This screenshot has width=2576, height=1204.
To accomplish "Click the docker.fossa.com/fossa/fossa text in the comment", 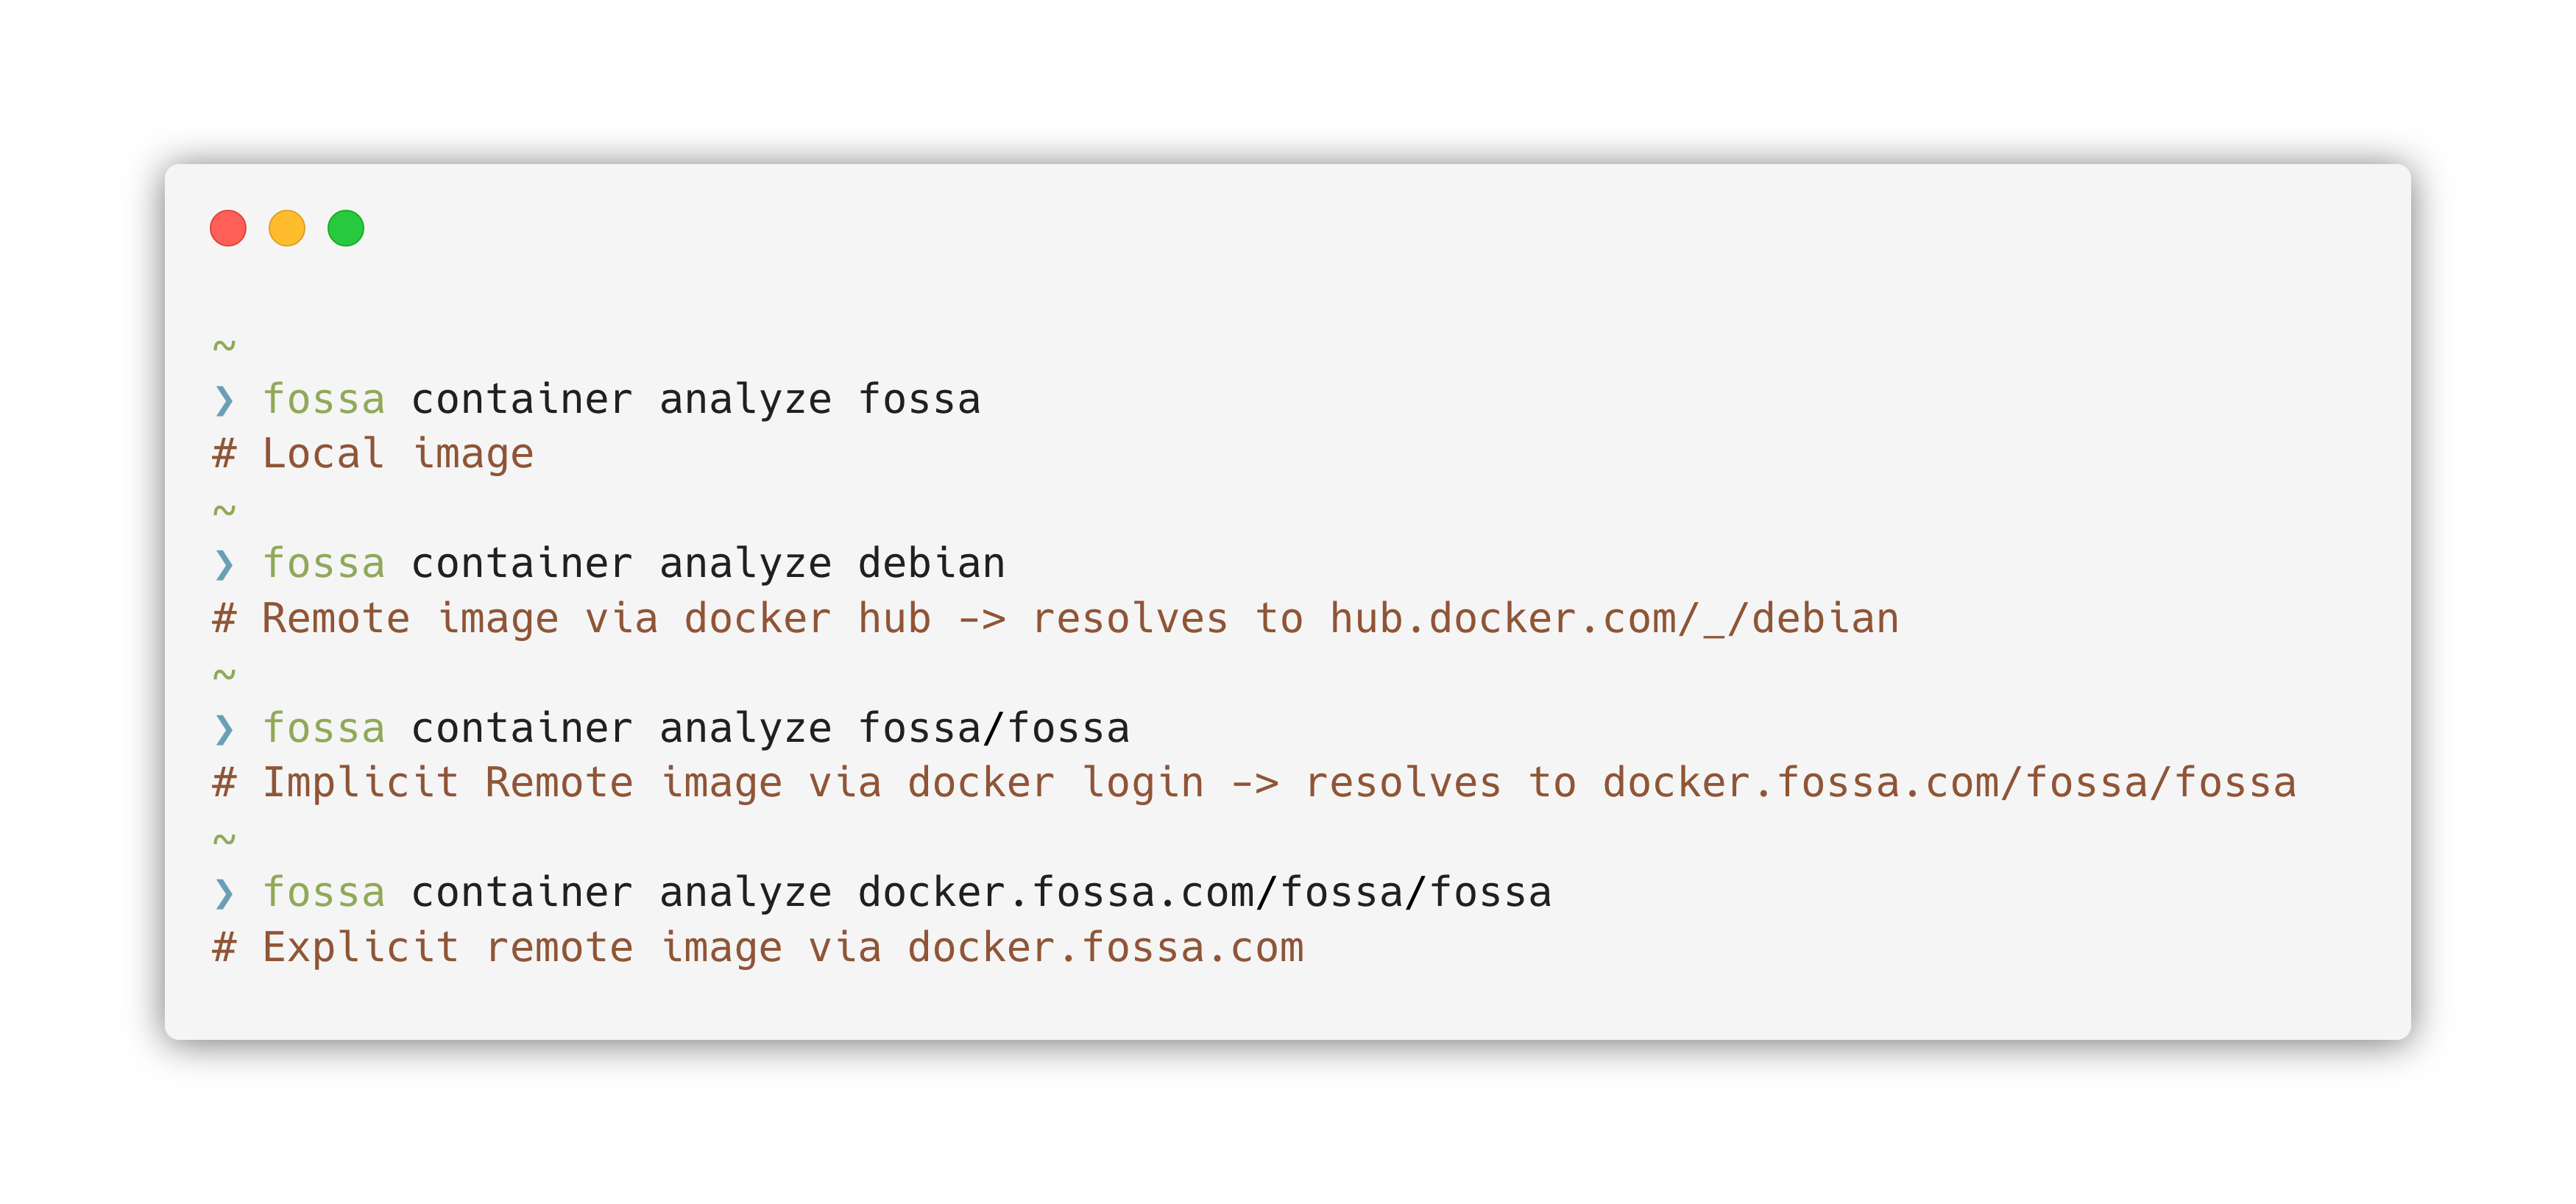I will [x=1949, y=783].
